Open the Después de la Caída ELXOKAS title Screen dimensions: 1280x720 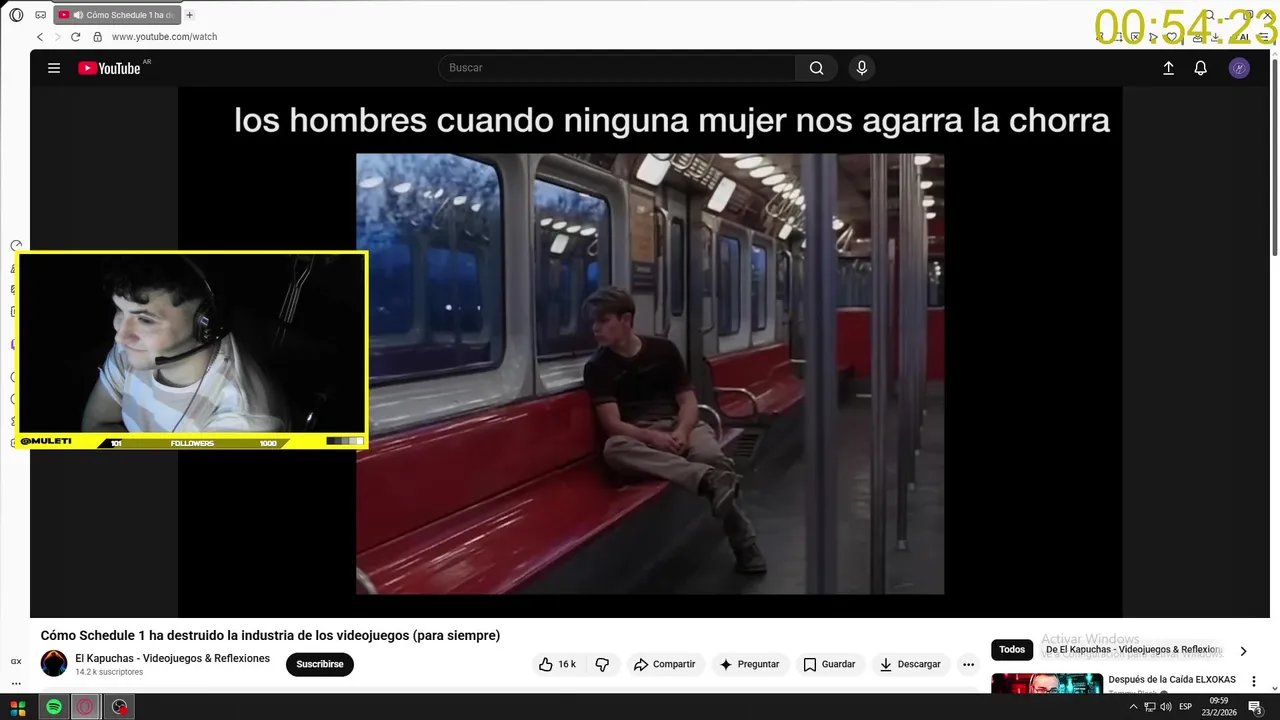coord(1172,679)
